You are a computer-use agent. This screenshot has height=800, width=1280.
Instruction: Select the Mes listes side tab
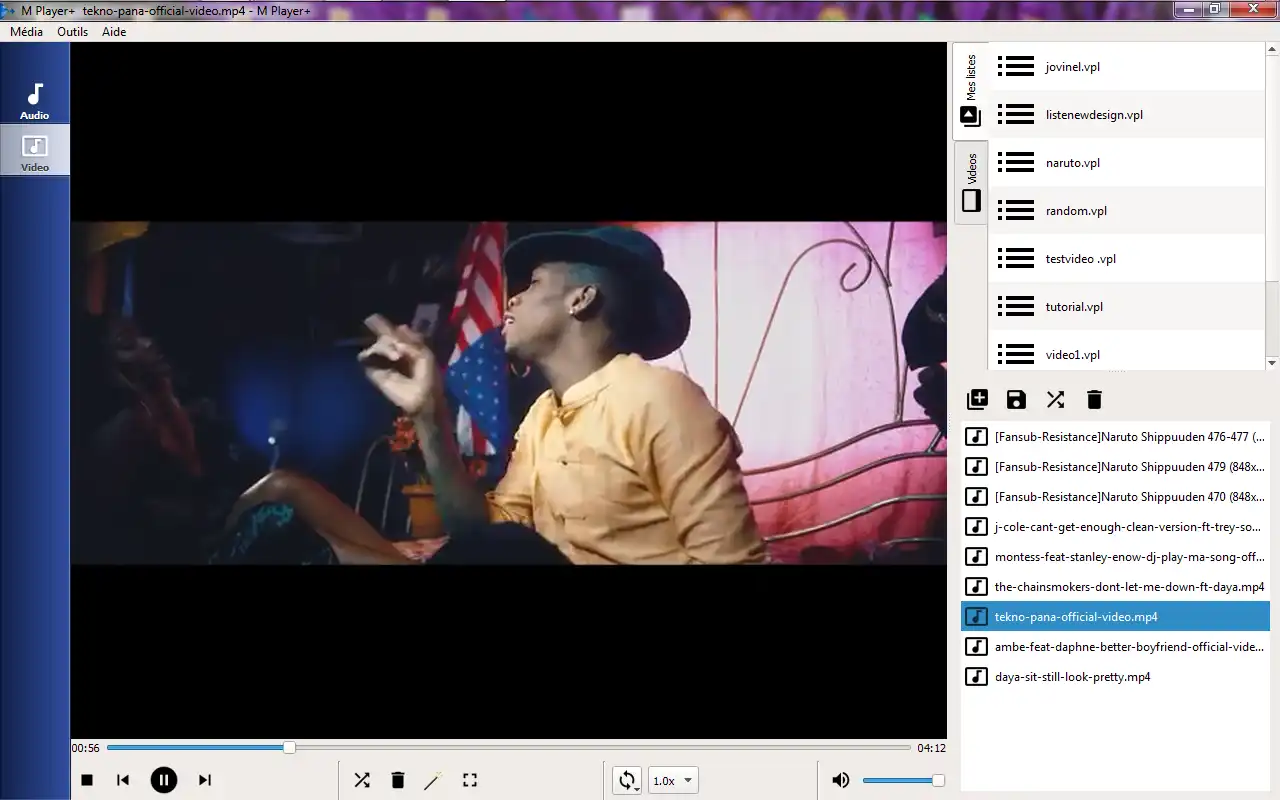(x=970, y=91)
